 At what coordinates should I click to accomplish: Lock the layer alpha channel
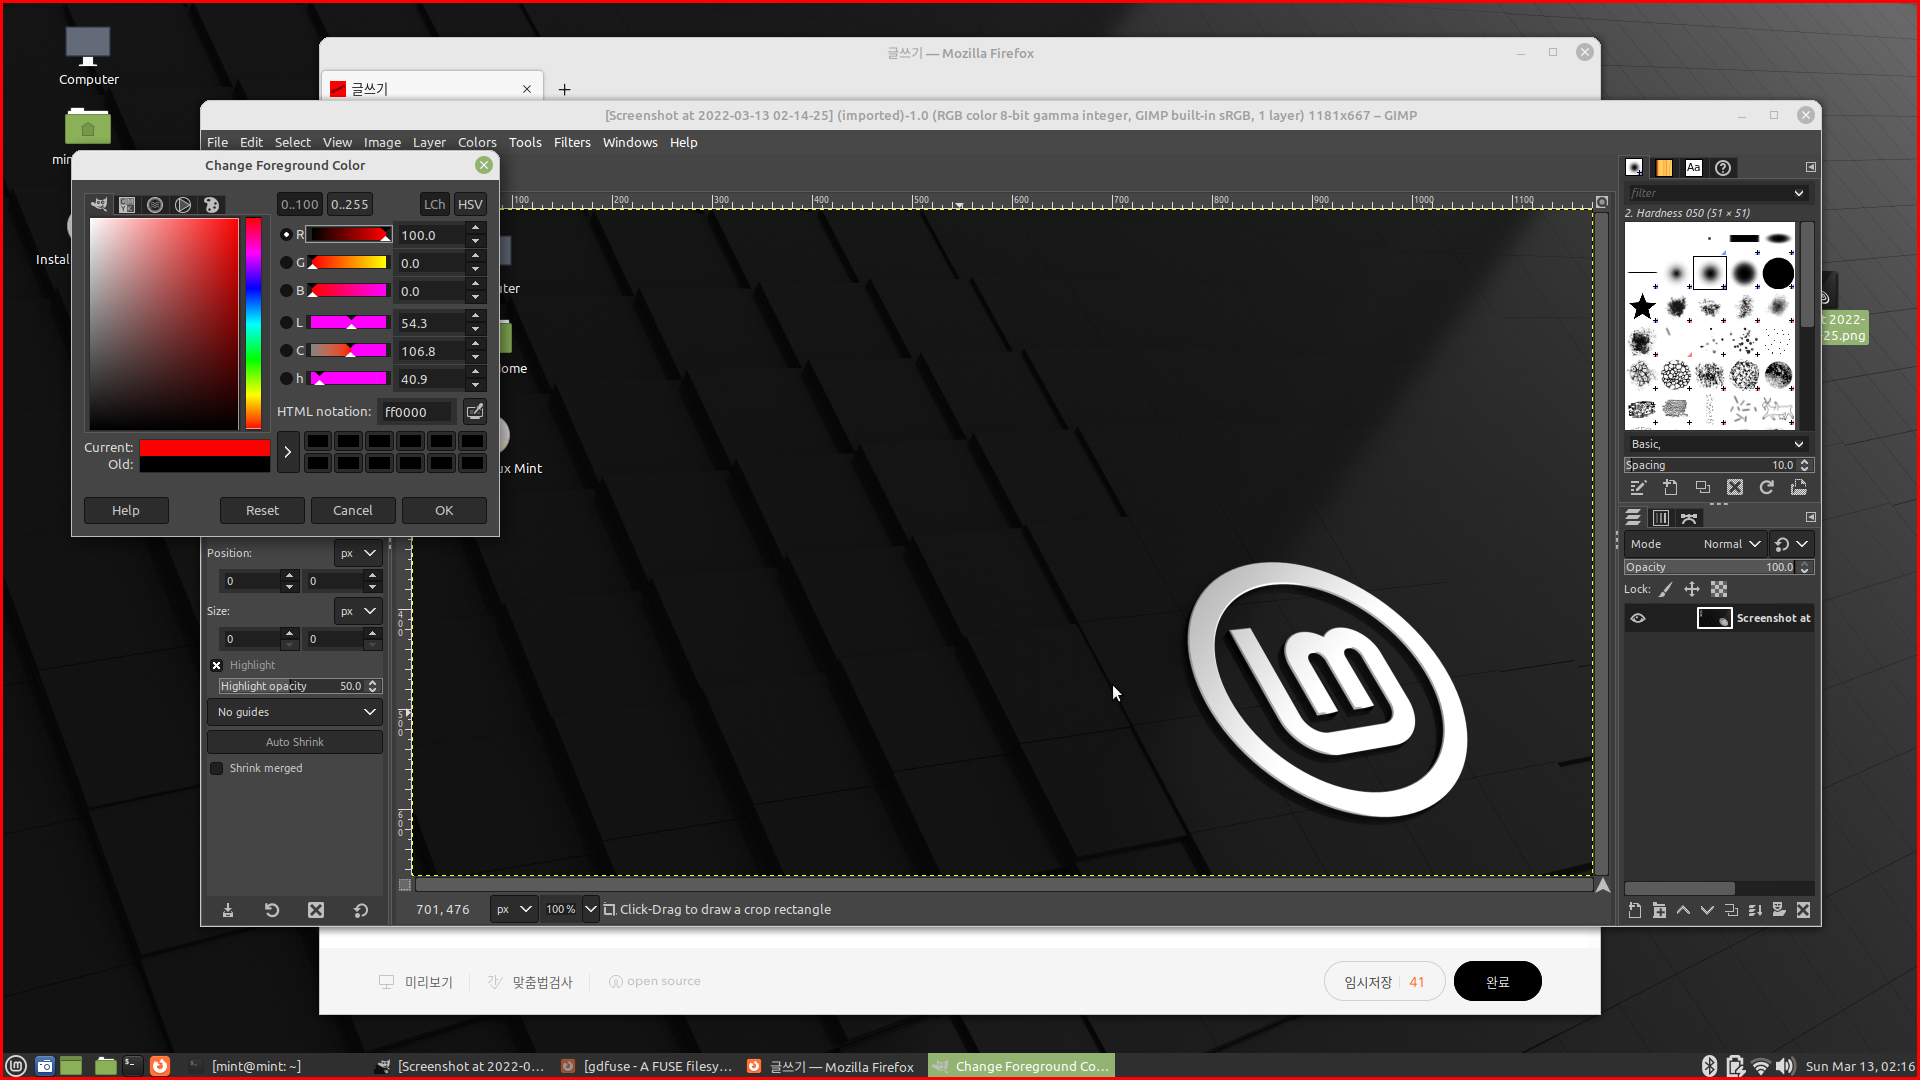click(x=1719, y=590)
